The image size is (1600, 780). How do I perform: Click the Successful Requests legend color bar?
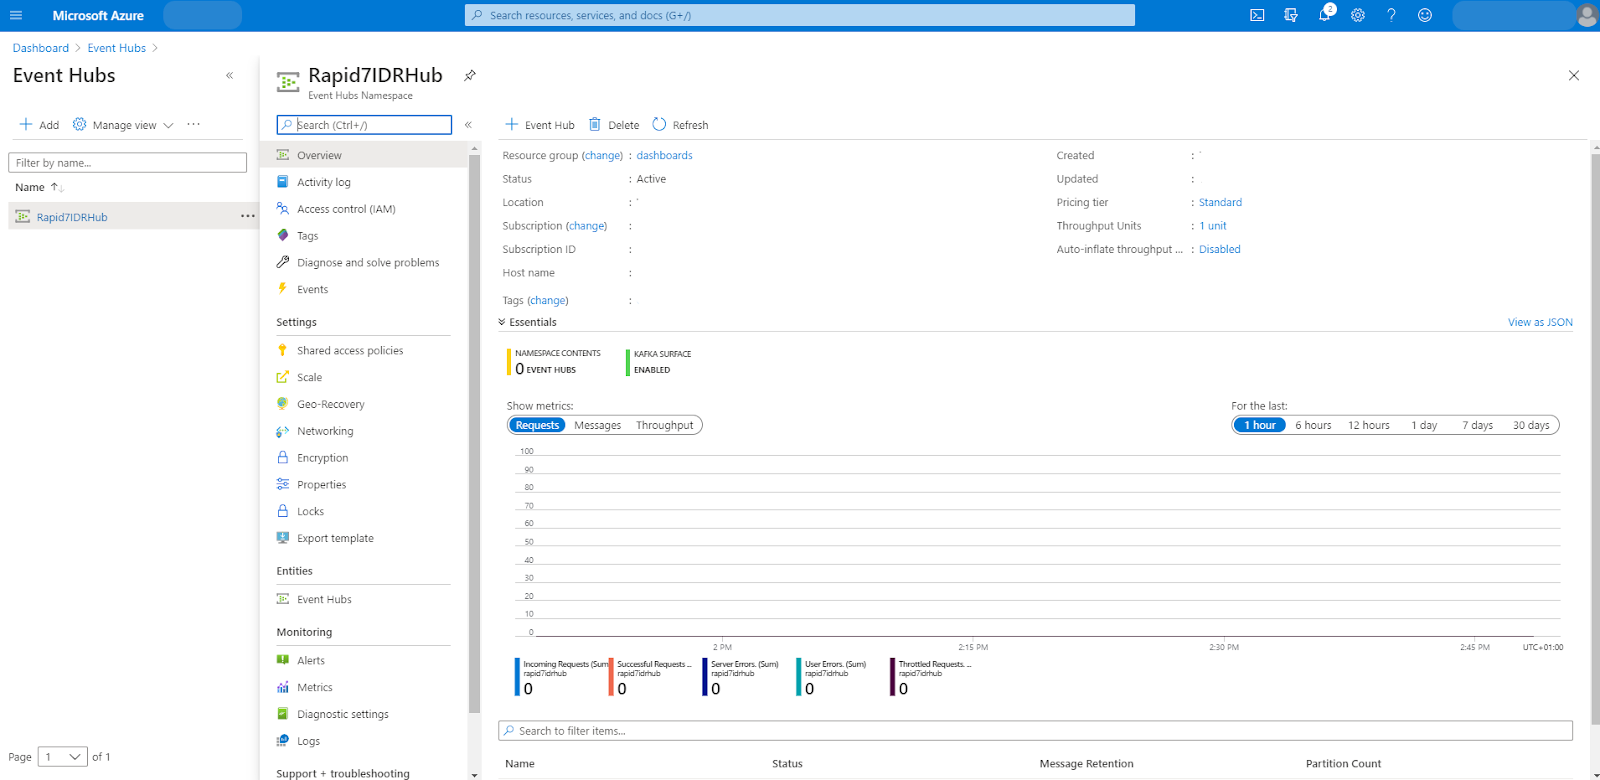click(611, 676)
